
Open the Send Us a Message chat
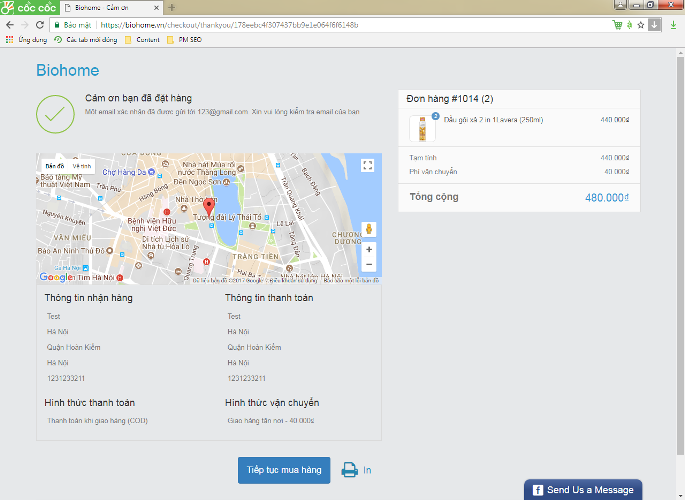pyautogui.click(x=583, y=490)
